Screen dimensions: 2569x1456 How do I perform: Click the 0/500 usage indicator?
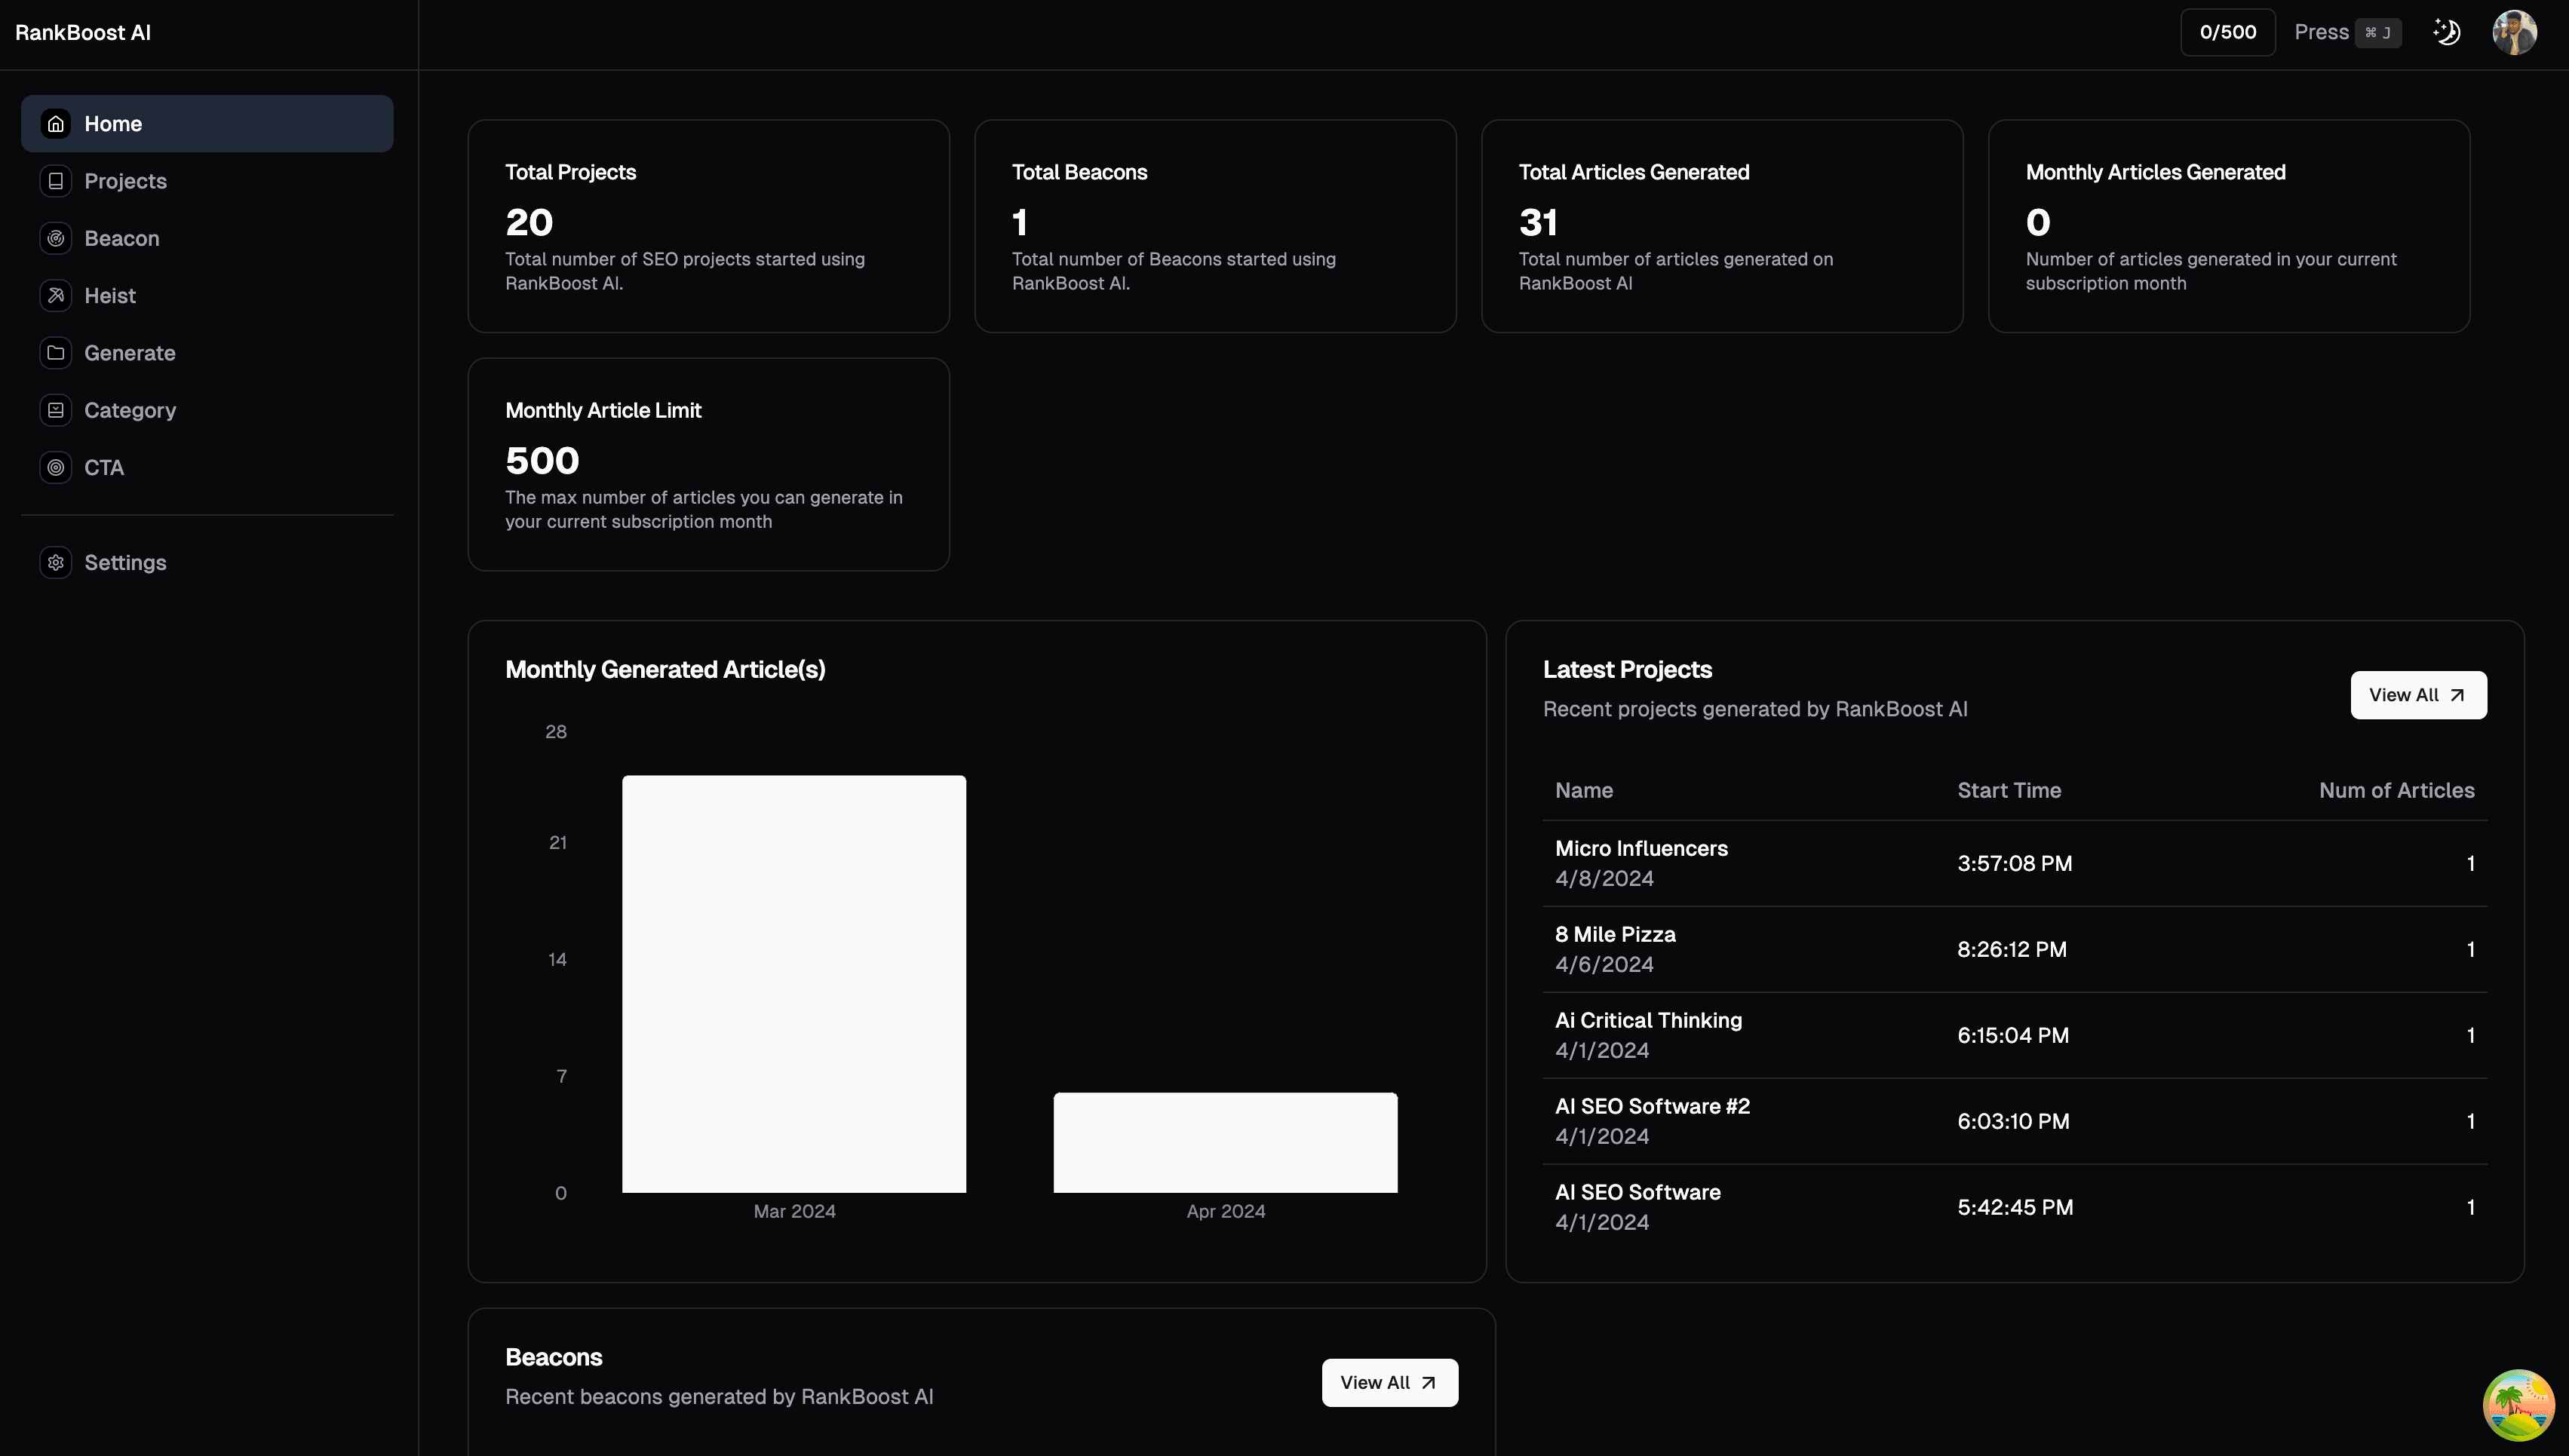click(2227, 32)
